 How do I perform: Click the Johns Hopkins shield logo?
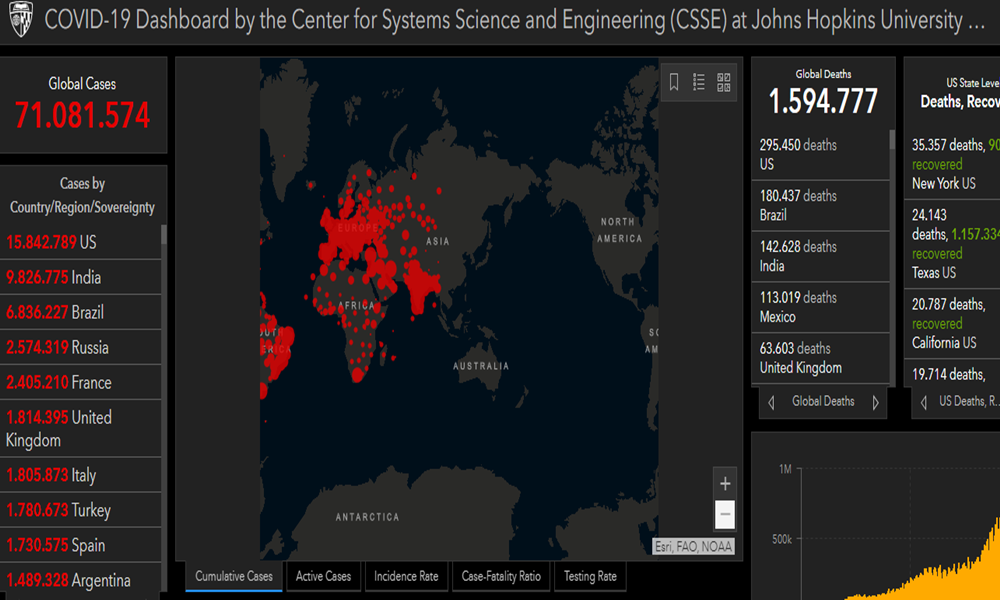[19, 21]
